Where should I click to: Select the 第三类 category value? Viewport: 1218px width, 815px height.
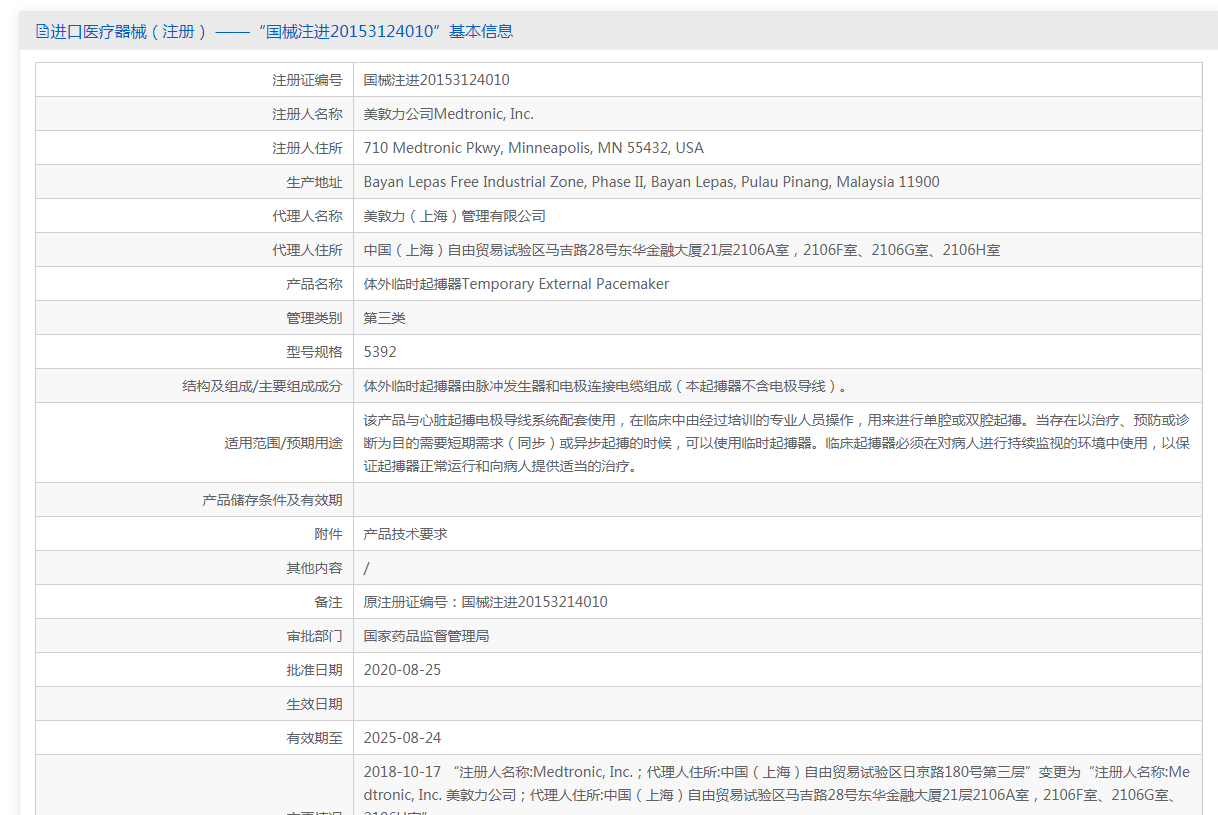click(384, 318)
